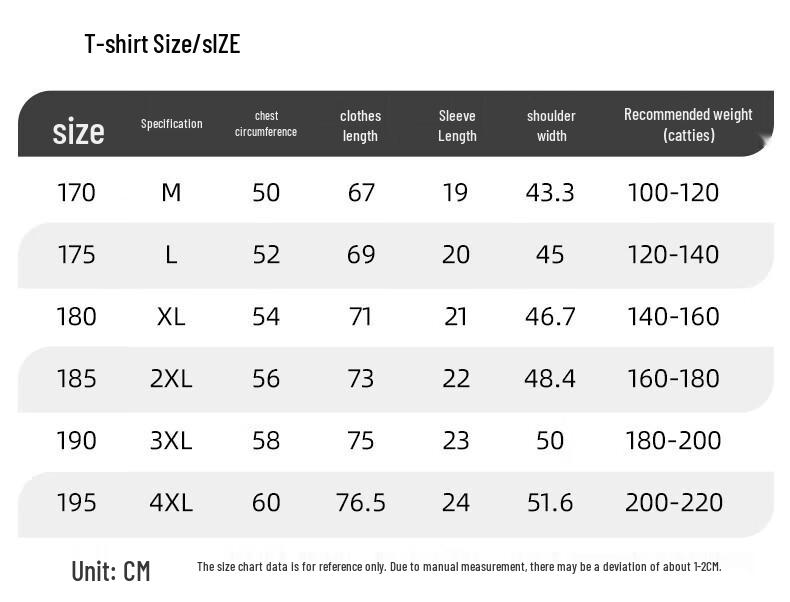Click the size chart disclaimer text
This screenshot has height=602, width=790.
459,567
